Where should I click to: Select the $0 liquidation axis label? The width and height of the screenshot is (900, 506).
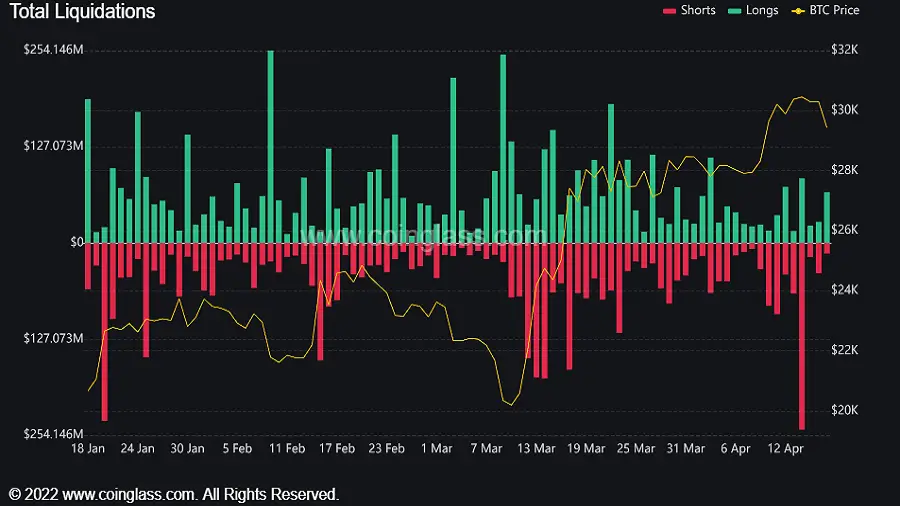point(73,242)
